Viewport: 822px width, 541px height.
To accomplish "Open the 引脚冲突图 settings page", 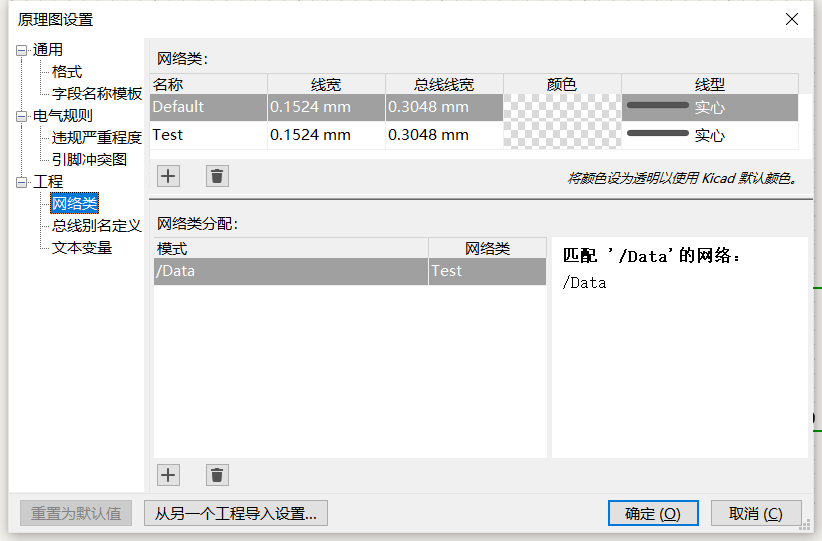I will coord(89,160).
